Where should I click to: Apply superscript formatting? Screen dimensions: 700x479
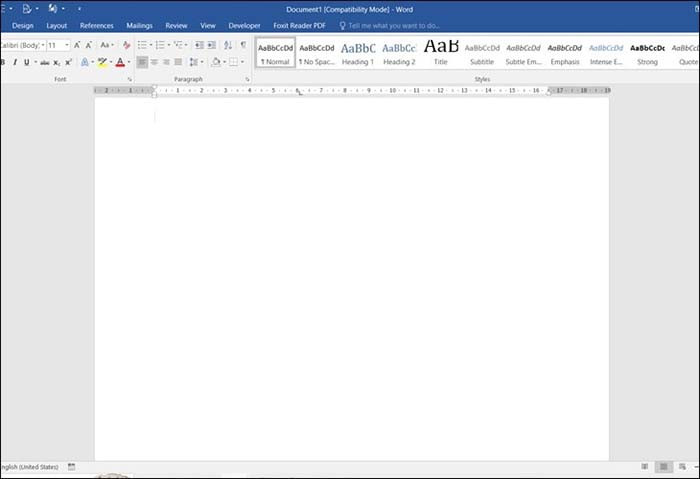[68, 62]
